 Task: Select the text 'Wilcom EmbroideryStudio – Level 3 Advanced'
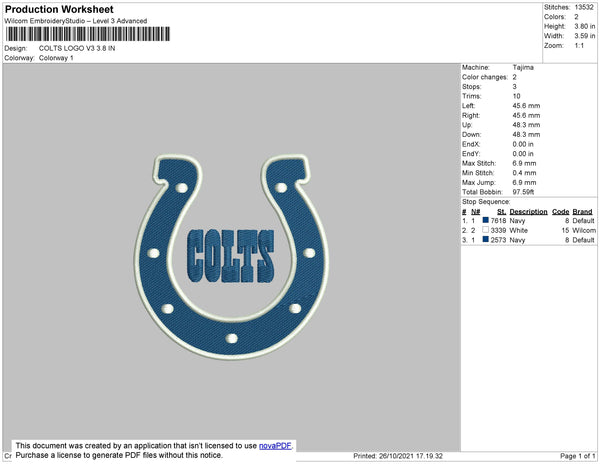(76, 21)
